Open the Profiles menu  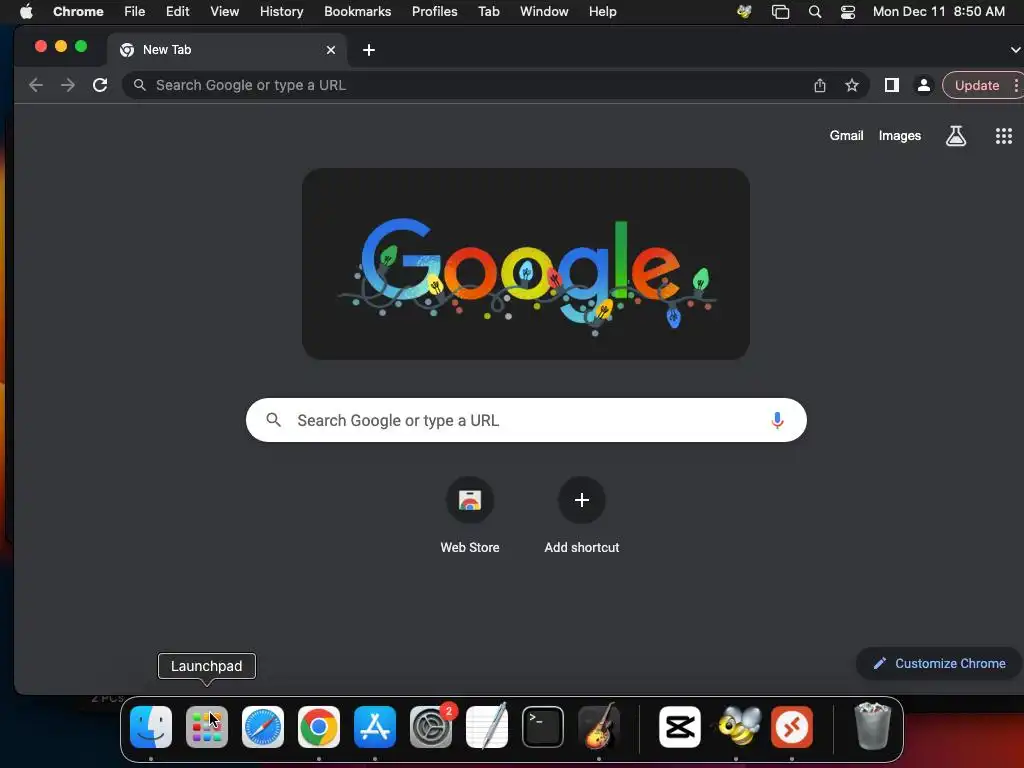point(434,11)
